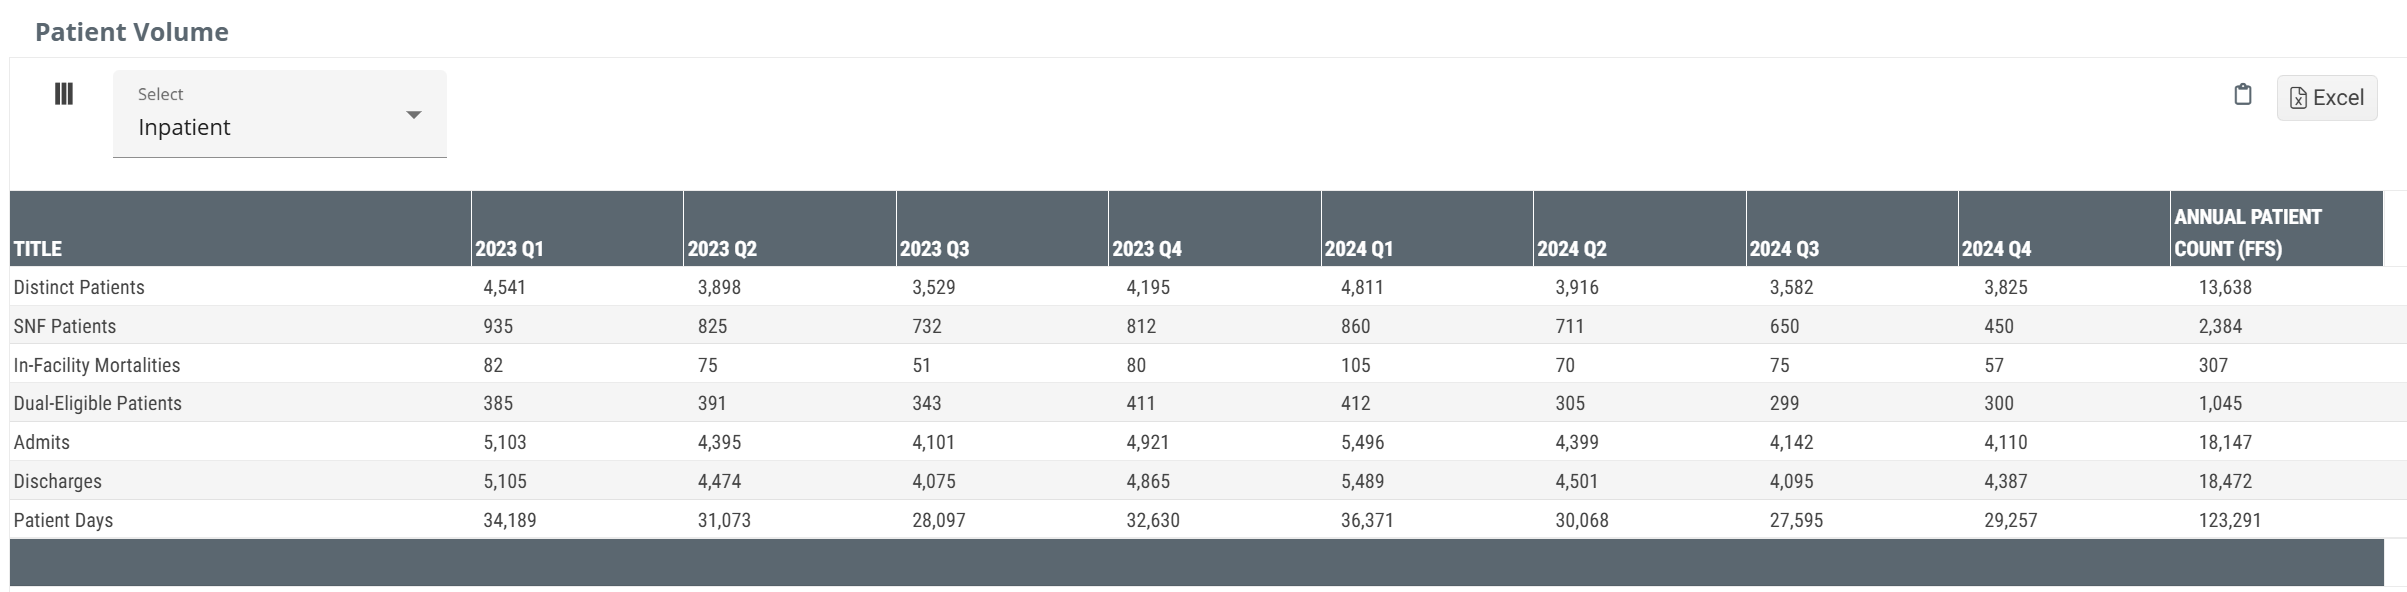Click the 2023 Q2 column header
Image resolution: width=2407 pixels, height=592 pixels.
722,249
